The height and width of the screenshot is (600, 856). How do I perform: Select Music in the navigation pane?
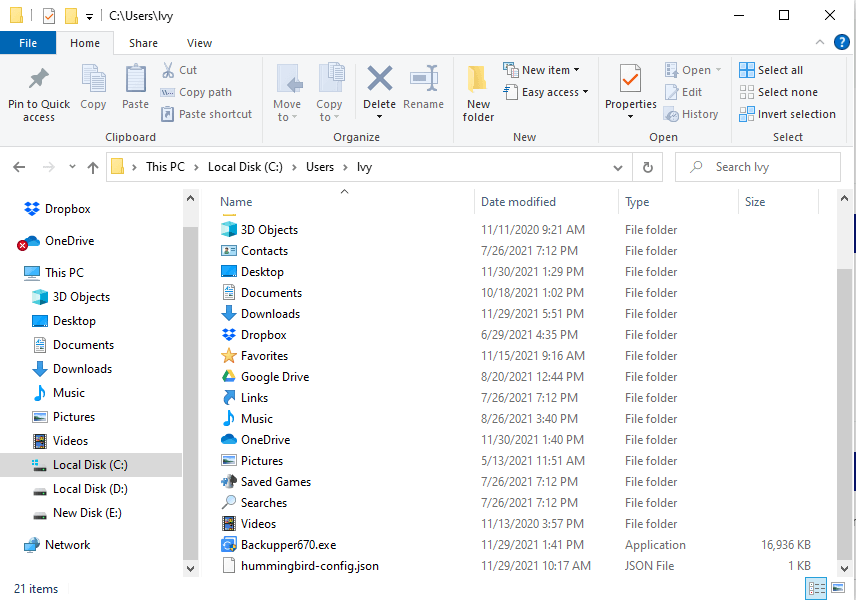point(58,393)
